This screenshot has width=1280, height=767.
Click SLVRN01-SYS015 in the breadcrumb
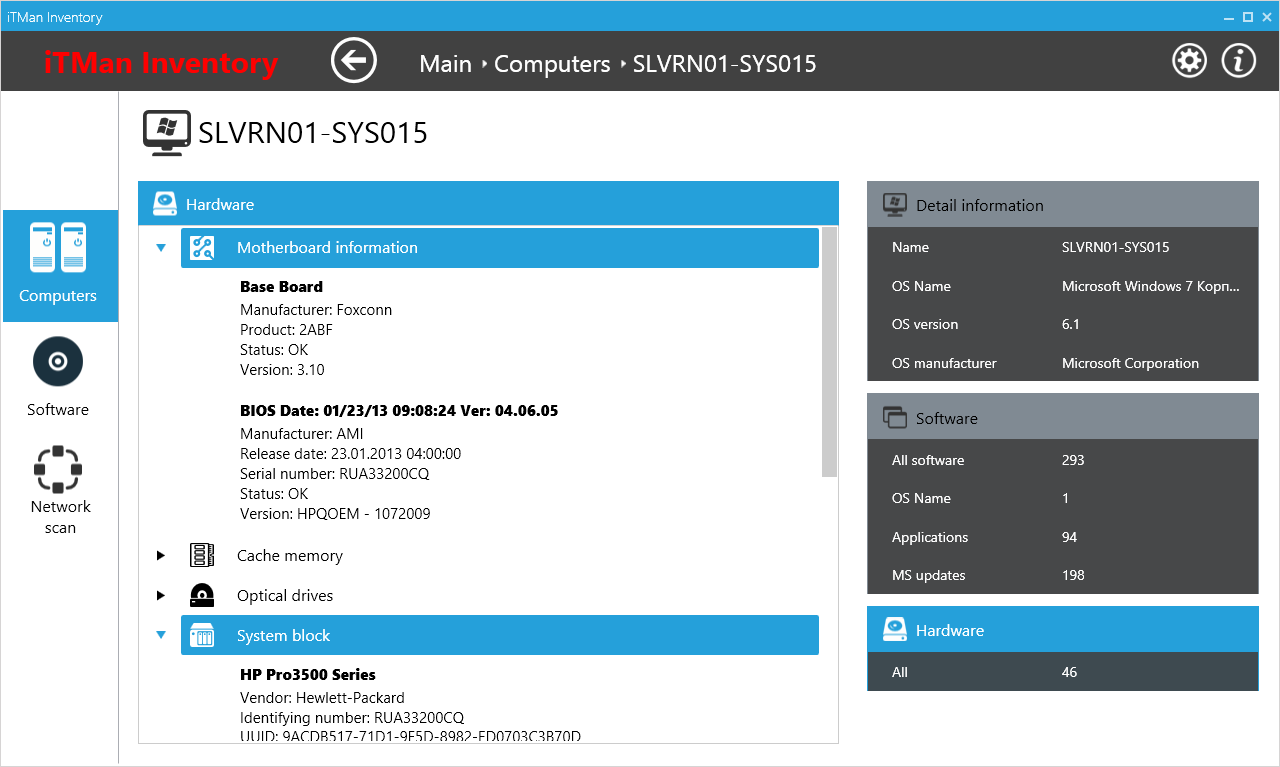(725, 64)
